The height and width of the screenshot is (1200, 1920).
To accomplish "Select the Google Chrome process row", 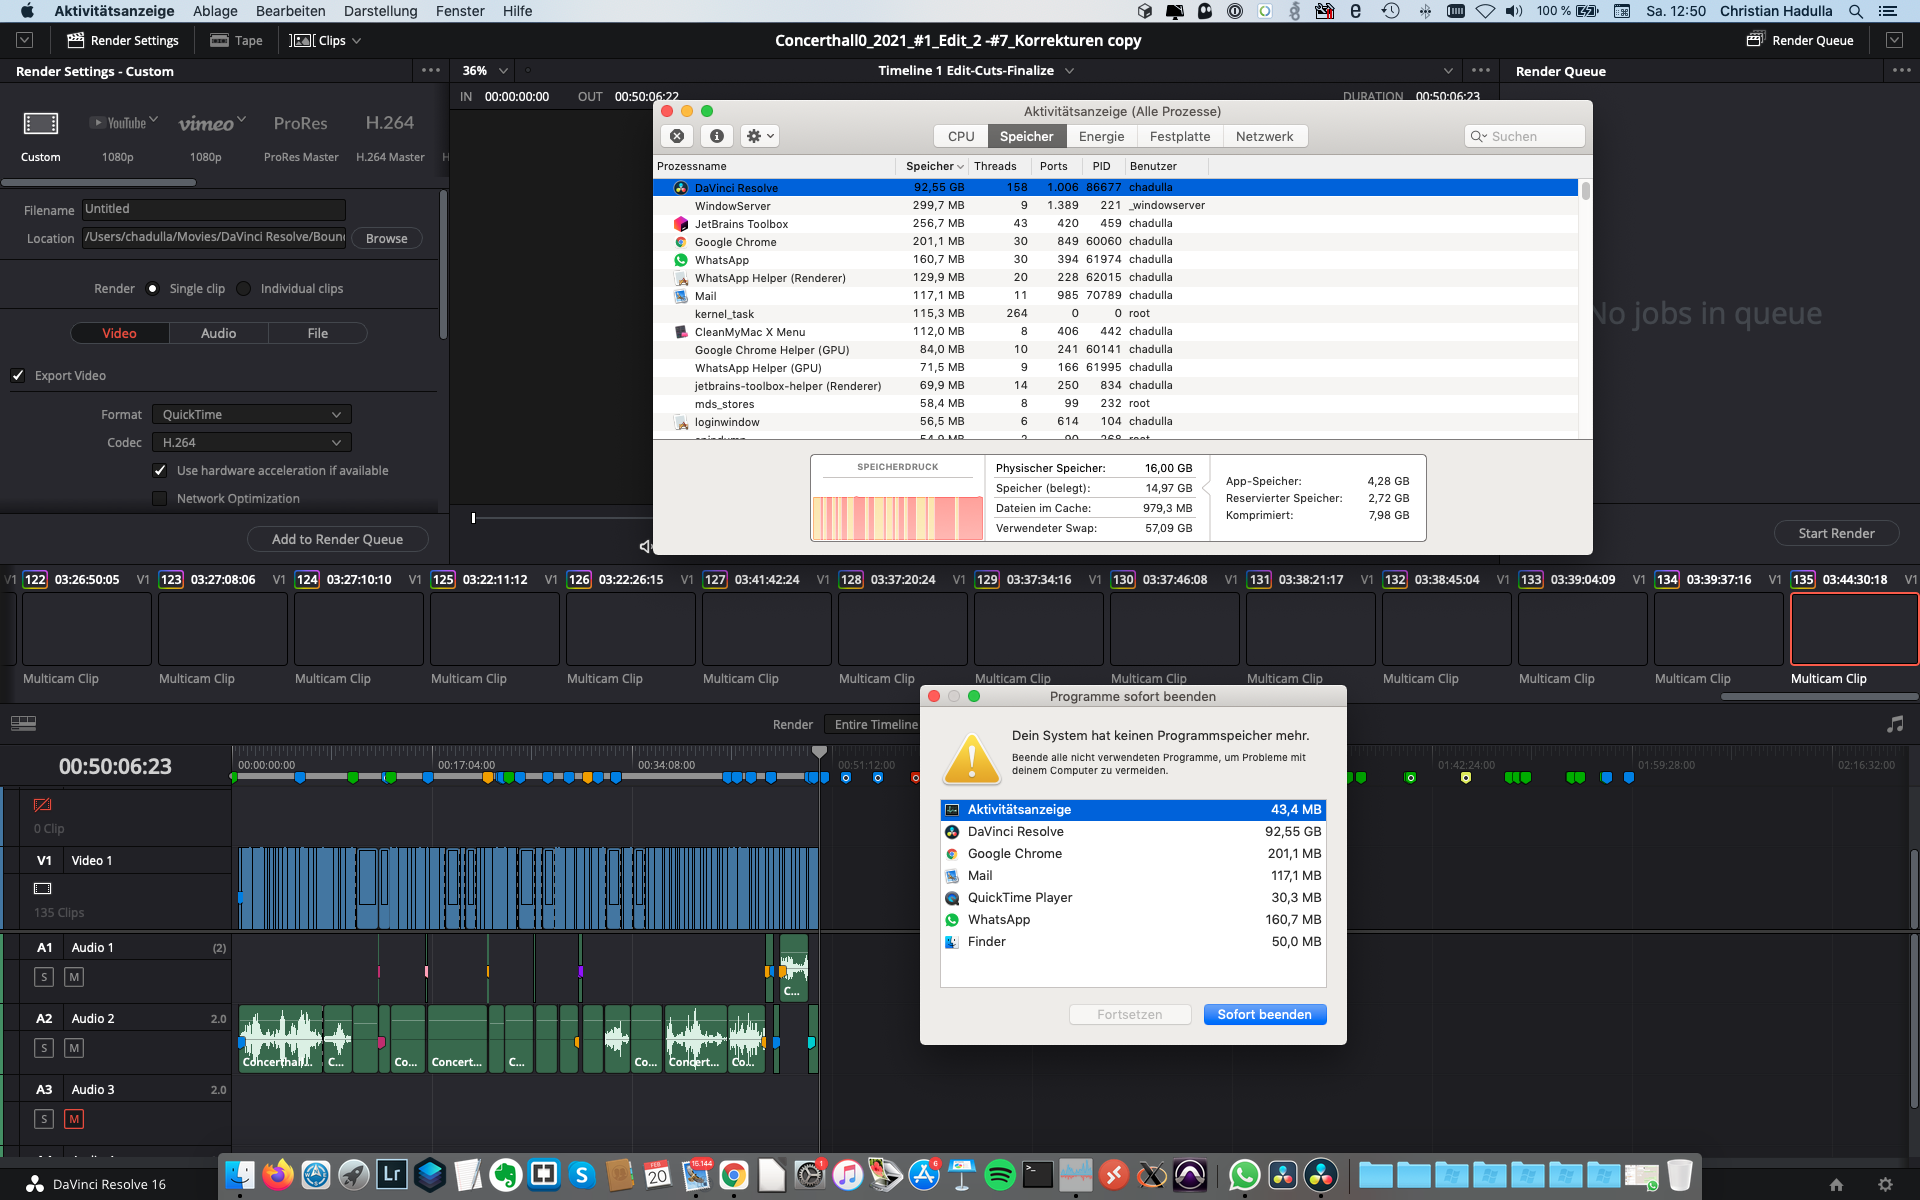I will point(1115,242).
